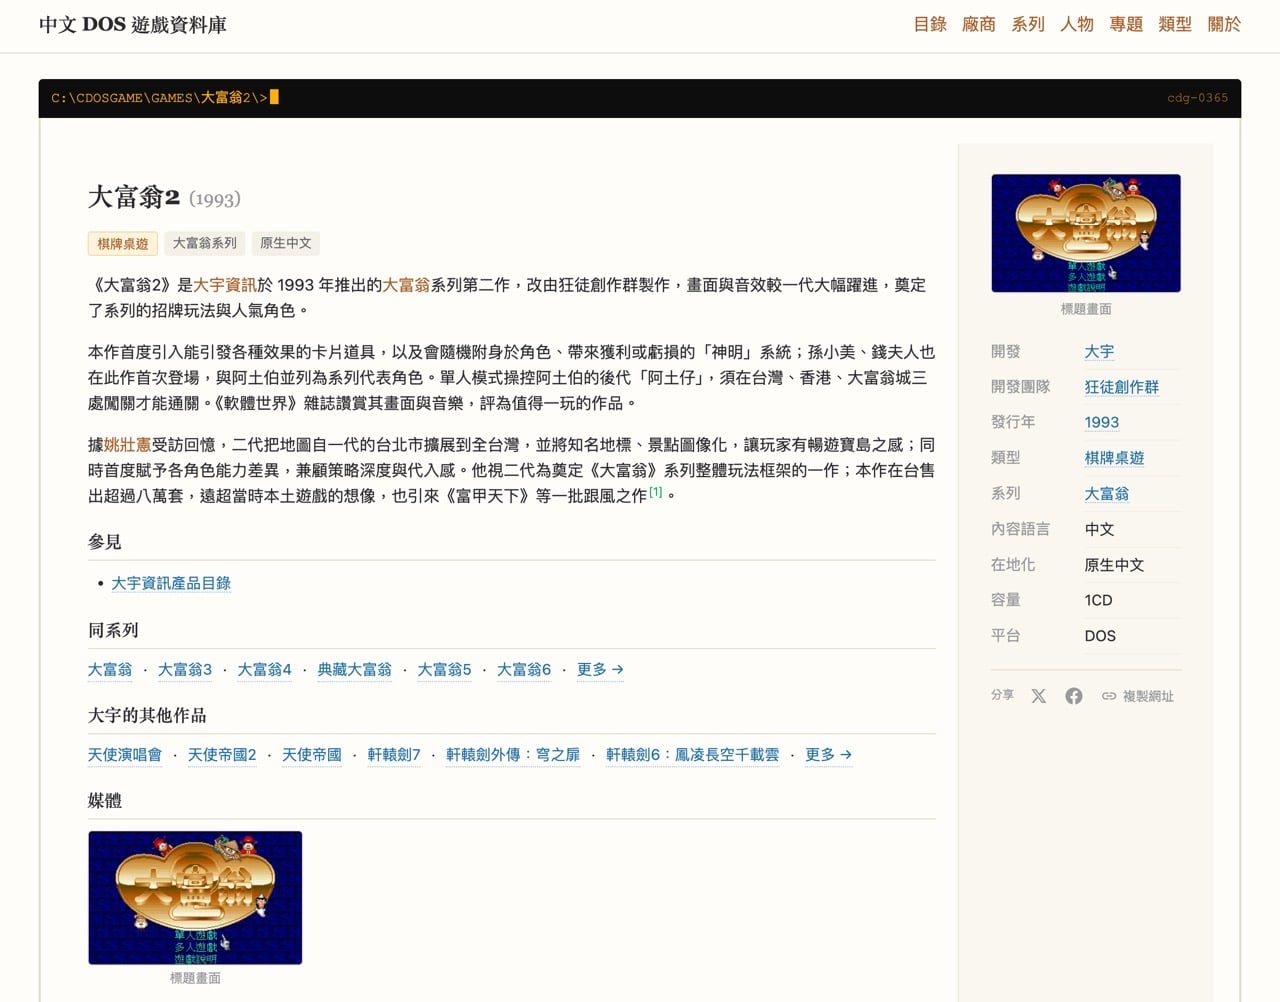Share the page on X (Twitter)
Viewport: 1280px width, 1002px height.
point(1039,696)
